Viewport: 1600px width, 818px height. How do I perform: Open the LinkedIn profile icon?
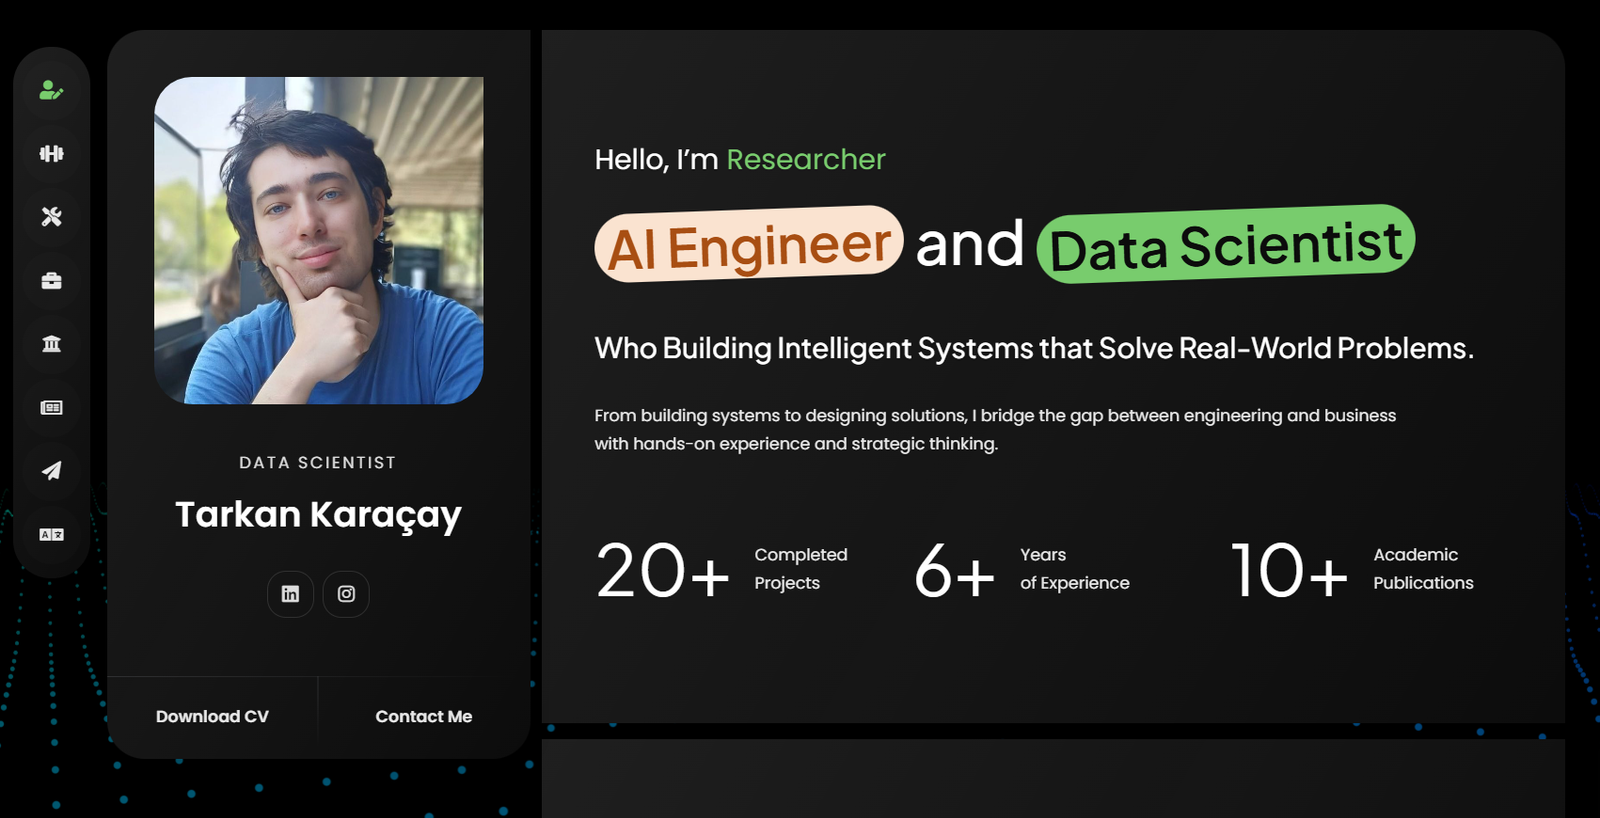(x=290, y=594)
